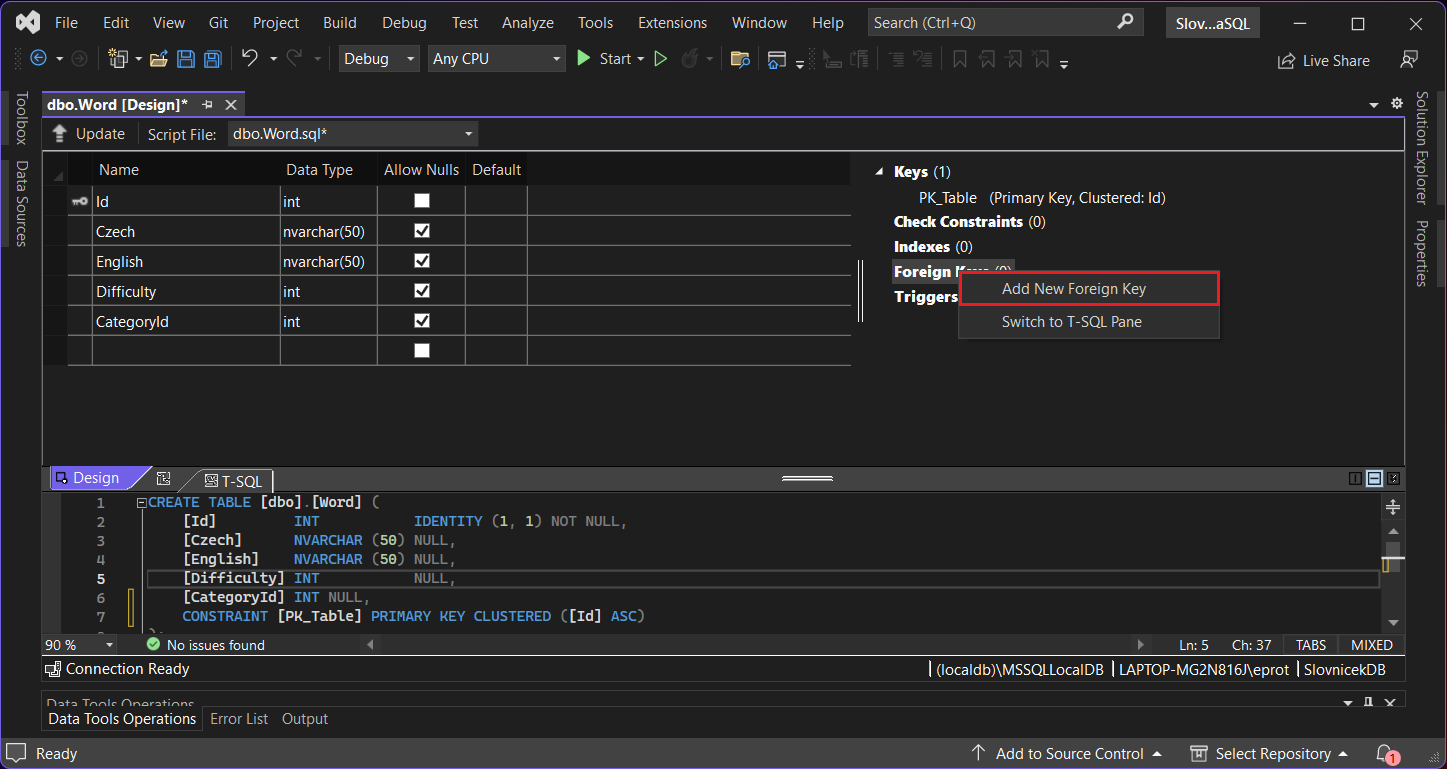Viewport: 1447px width, 769px height.
Task: Open the notifications bell in status bar
Action: click(1384, 753)
